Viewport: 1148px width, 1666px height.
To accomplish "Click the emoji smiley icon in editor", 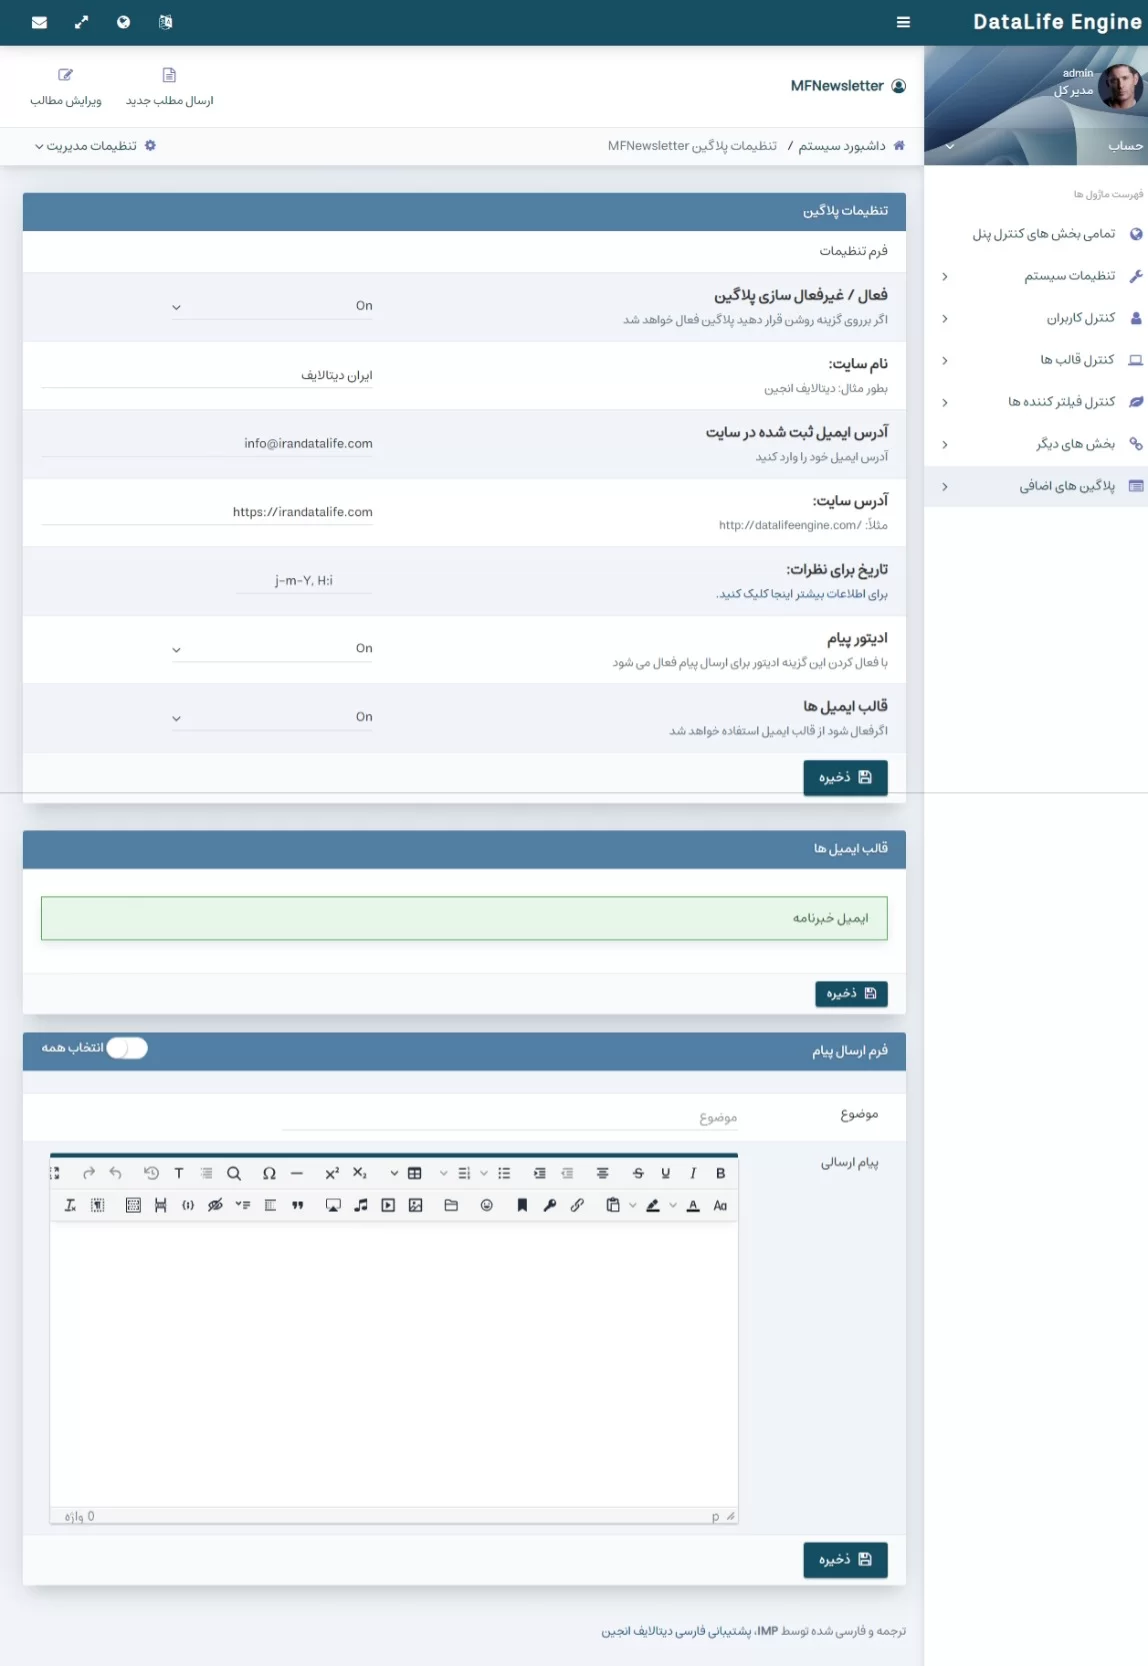I will coord(487,1205).
